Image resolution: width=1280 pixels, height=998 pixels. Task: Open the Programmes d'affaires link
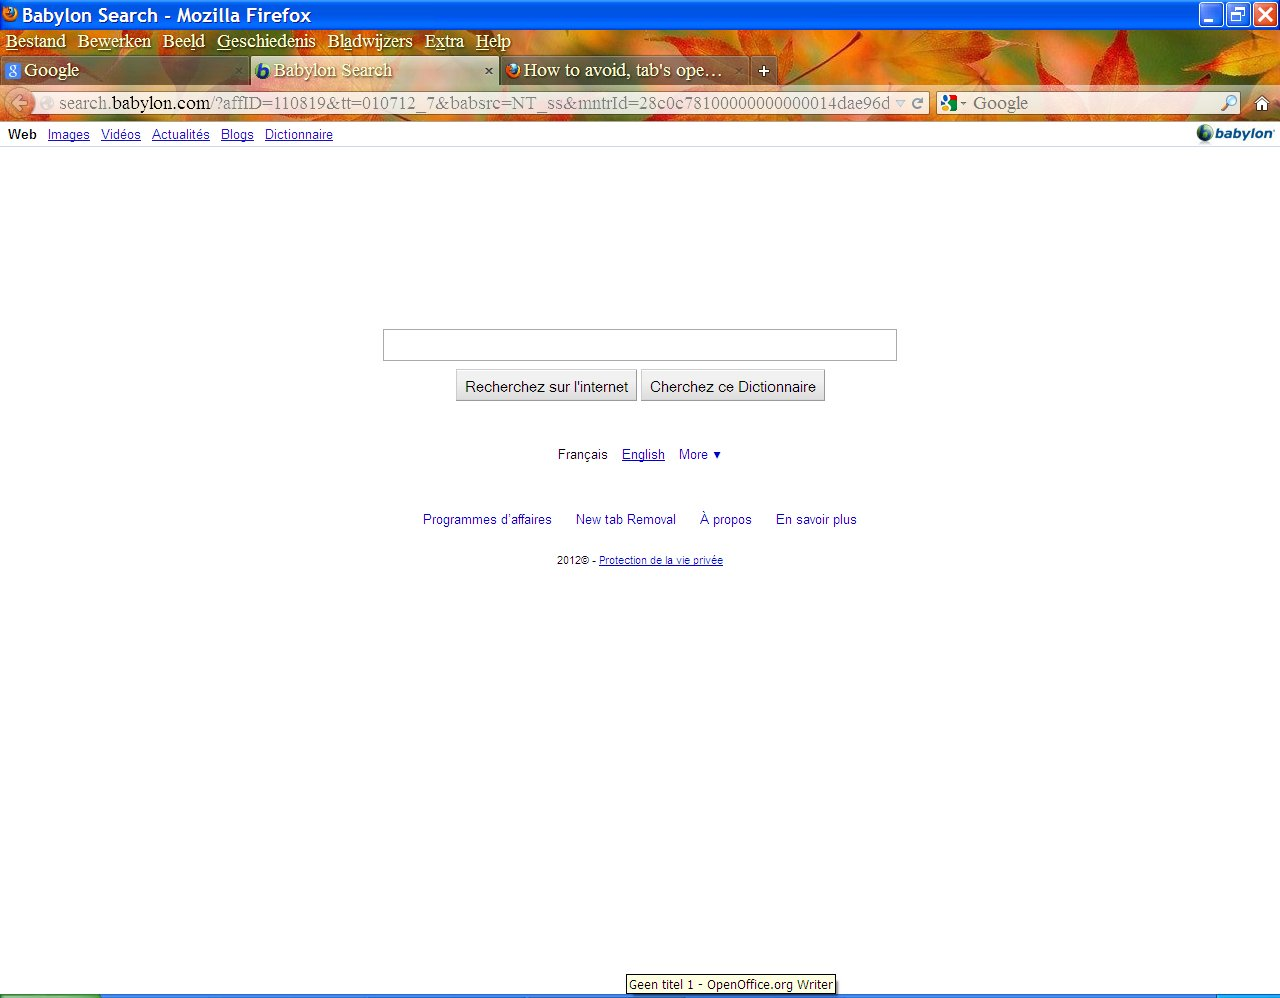tap(487, 520)
